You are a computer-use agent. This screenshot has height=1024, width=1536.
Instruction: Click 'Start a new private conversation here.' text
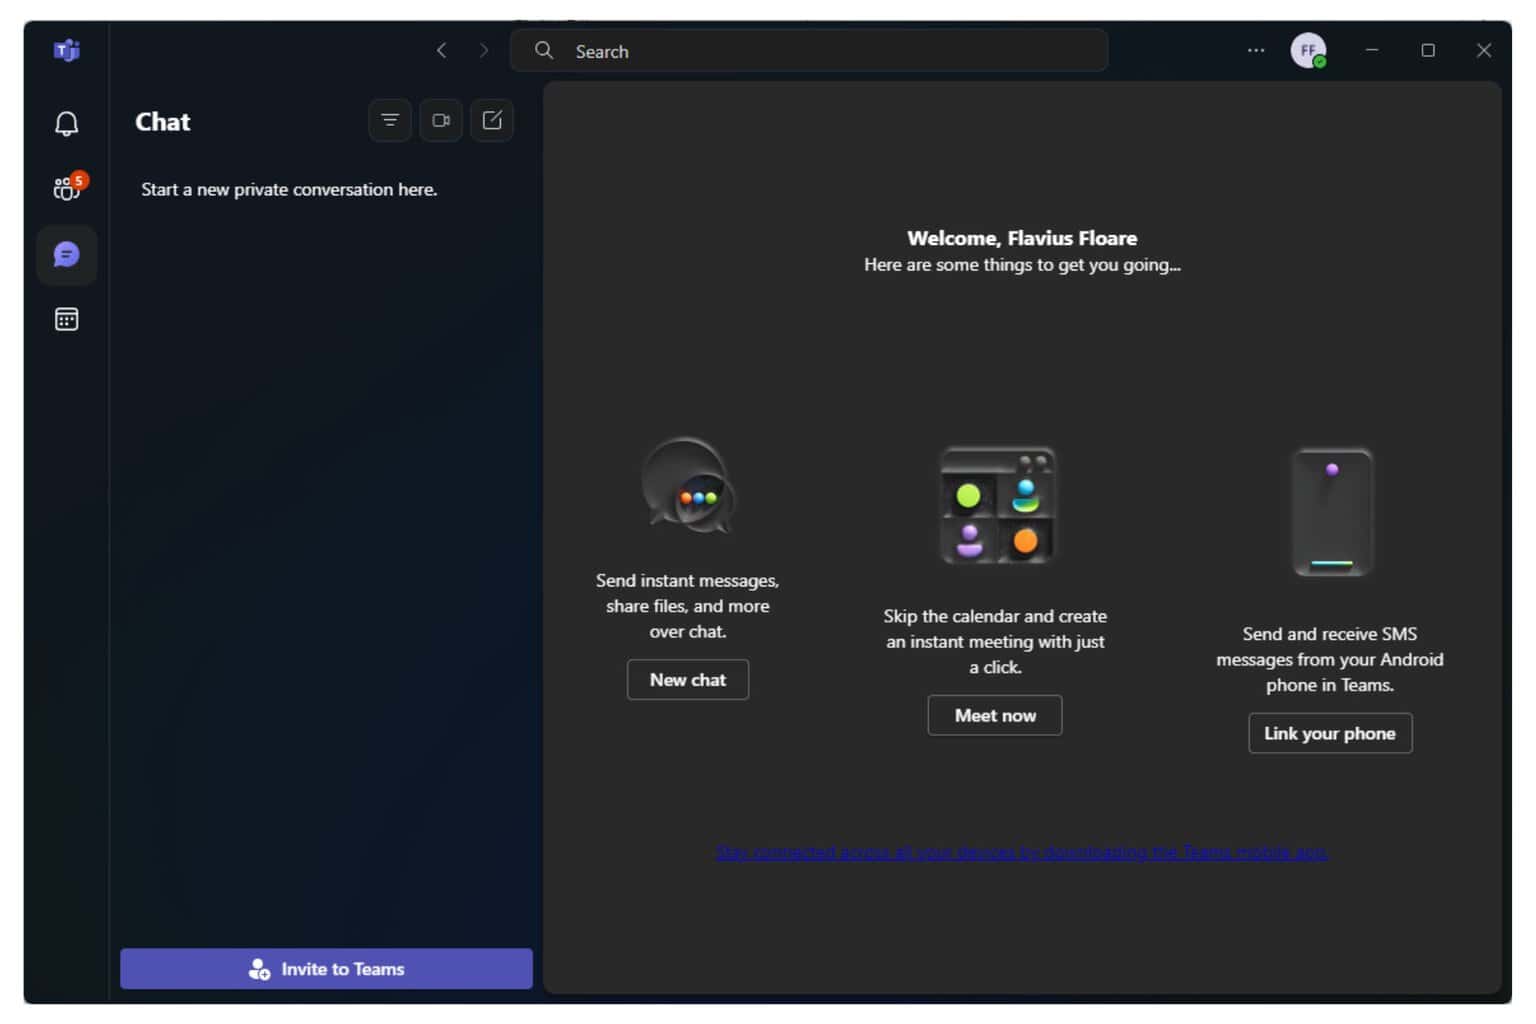289,189
